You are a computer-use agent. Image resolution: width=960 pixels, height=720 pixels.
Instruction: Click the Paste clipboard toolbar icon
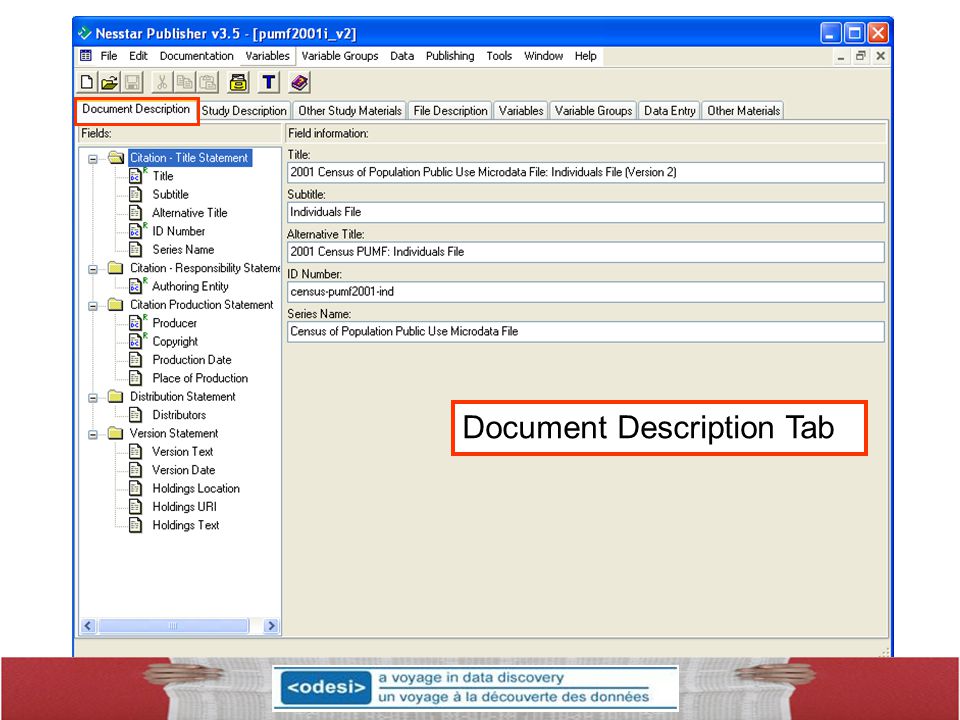pyautogui.click(x=208, y=82)
